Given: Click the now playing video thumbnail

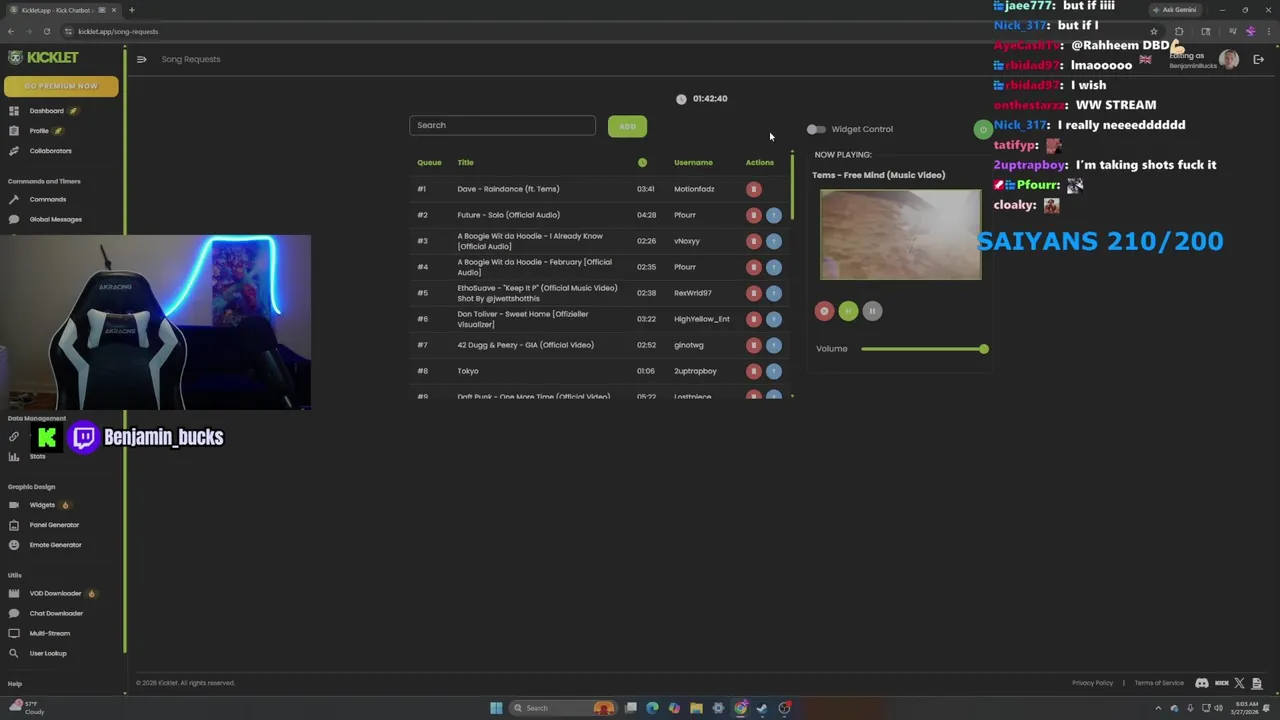Looking at the screenshot, I should pyautogui.click(x=900, y=234).
